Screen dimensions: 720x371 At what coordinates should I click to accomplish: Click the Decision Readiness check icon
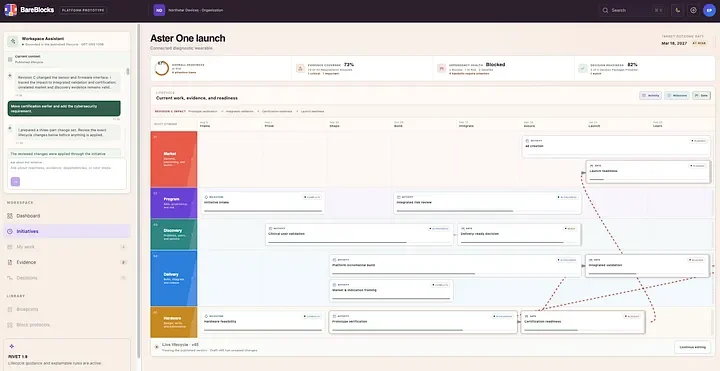[583, 68]
